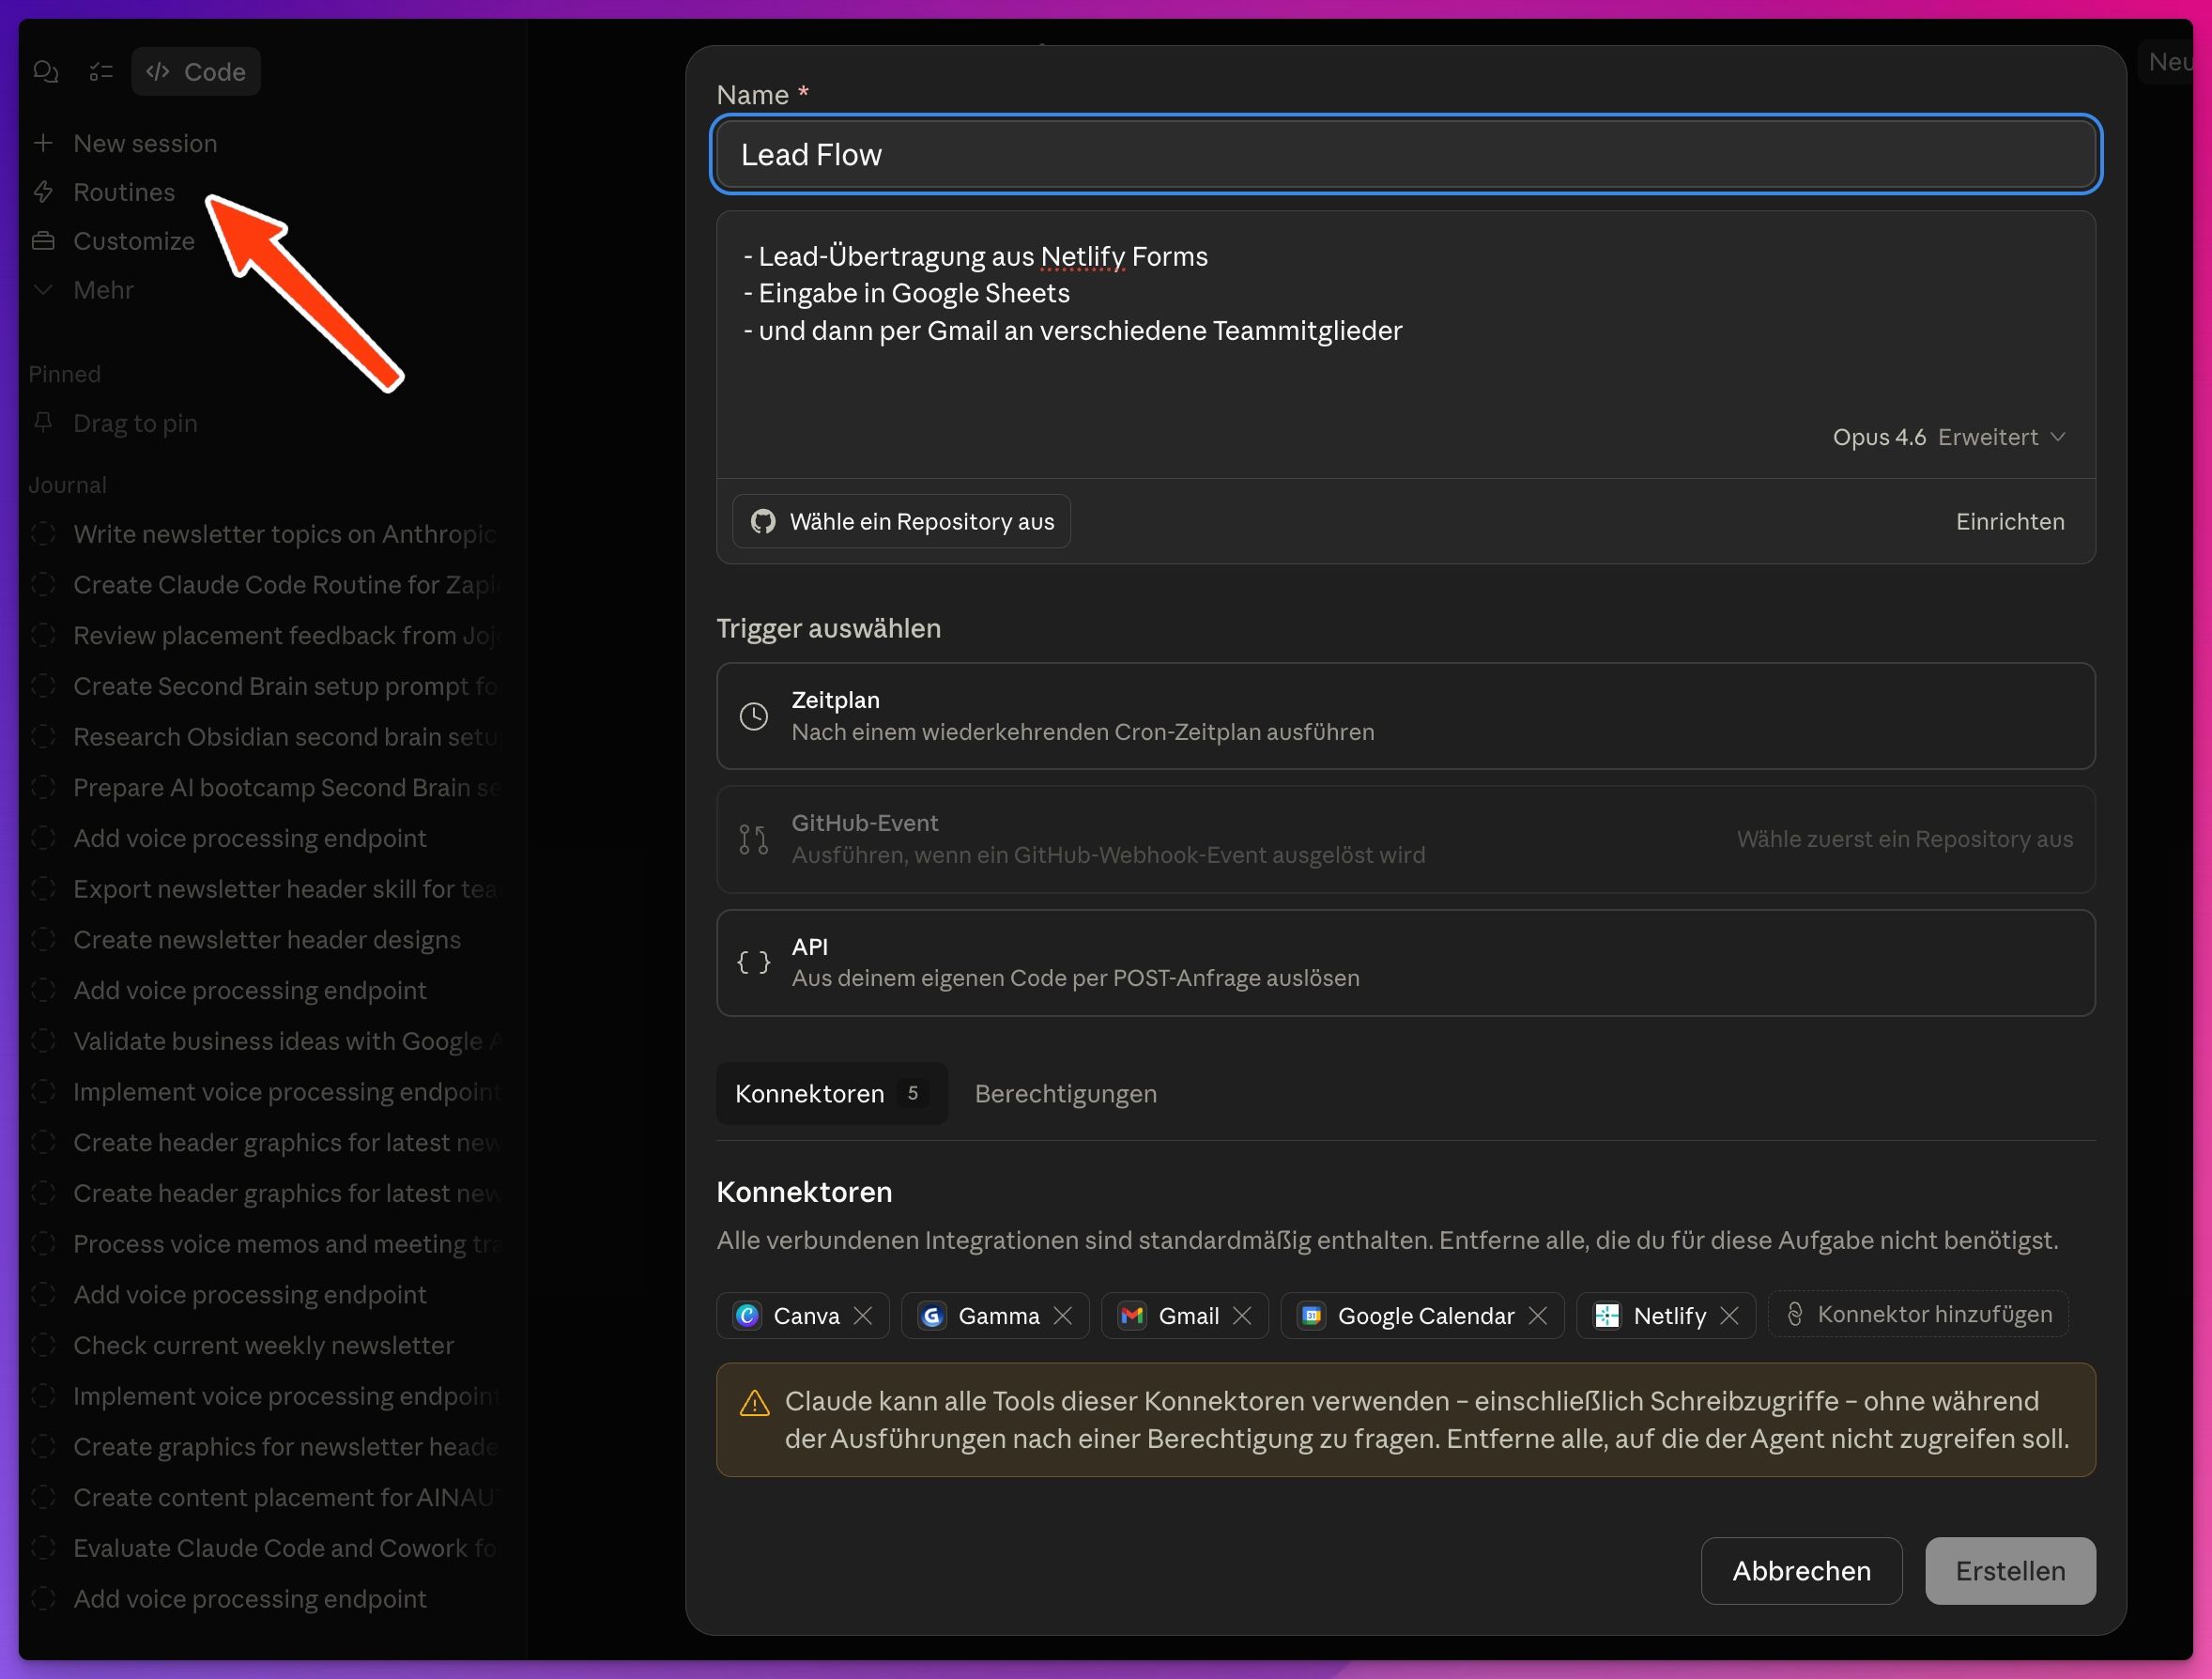
Task: Remove the Canva connector
Action: coord(863,1316)
